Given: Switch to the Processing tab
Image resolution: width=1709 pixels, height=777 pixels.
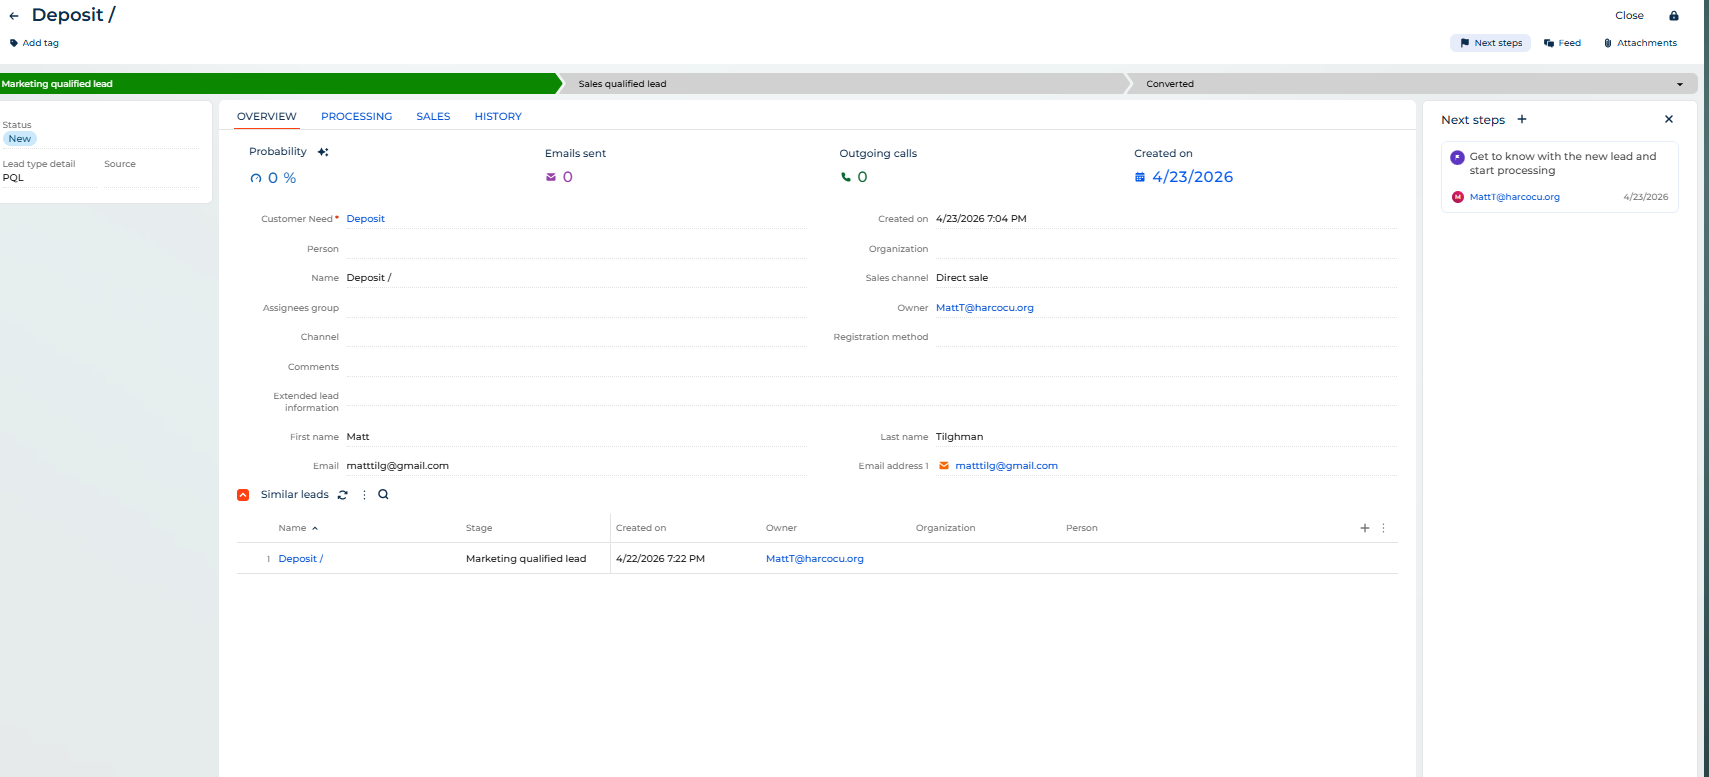Looking at the screenshot, I should click(x=356, y=117).
